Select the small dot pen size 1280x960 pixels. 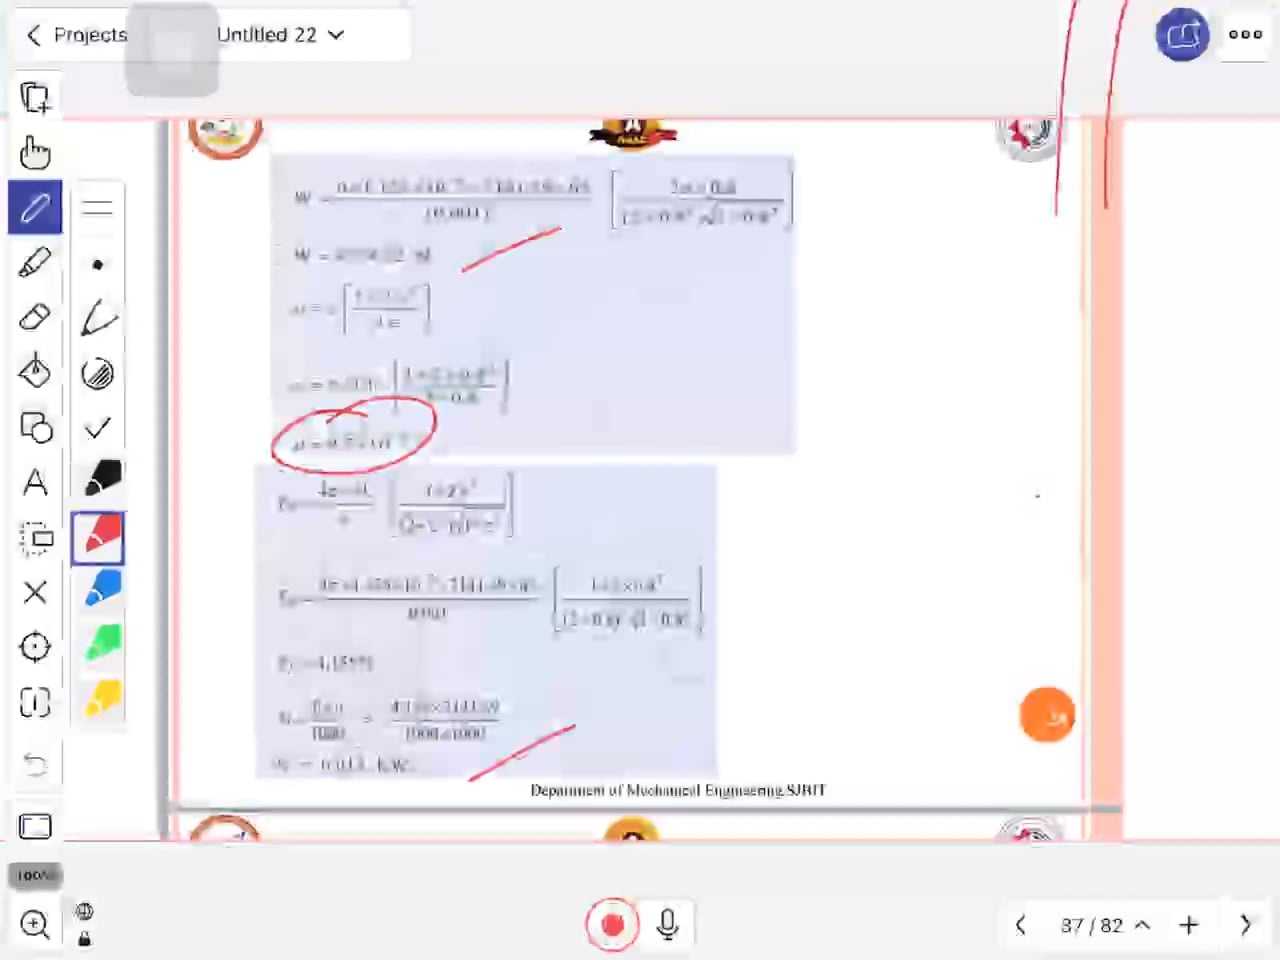pyautogui.click(x=97, y=265)
